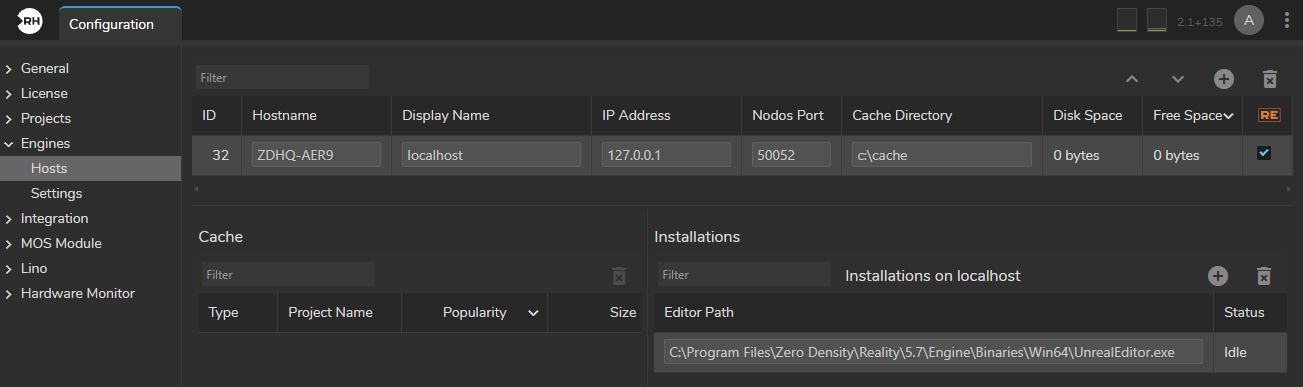Open the three-dot options menu

pyautogui.click(x=1286, y=20)
